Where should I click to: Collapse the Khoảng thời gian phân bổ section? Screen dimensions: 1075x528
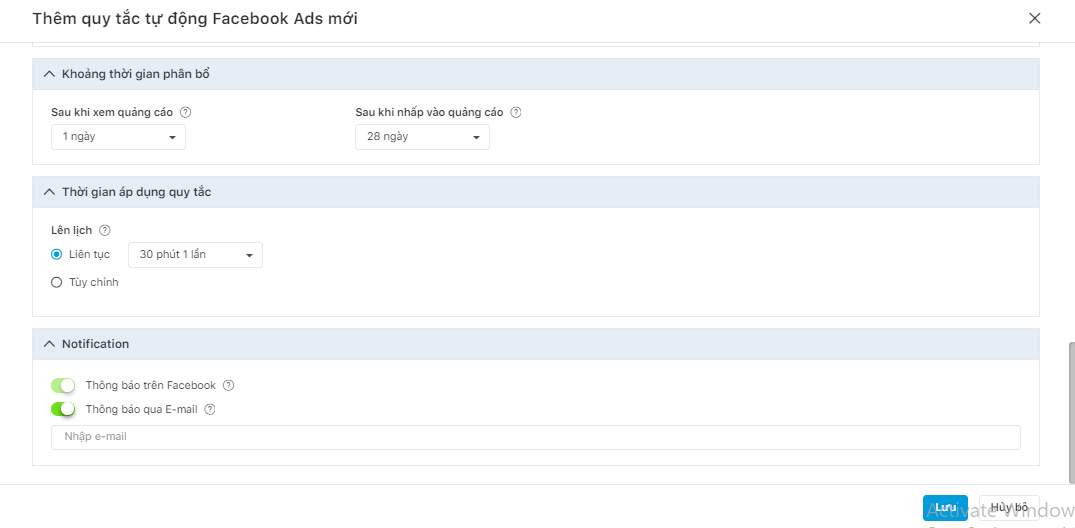49,74
